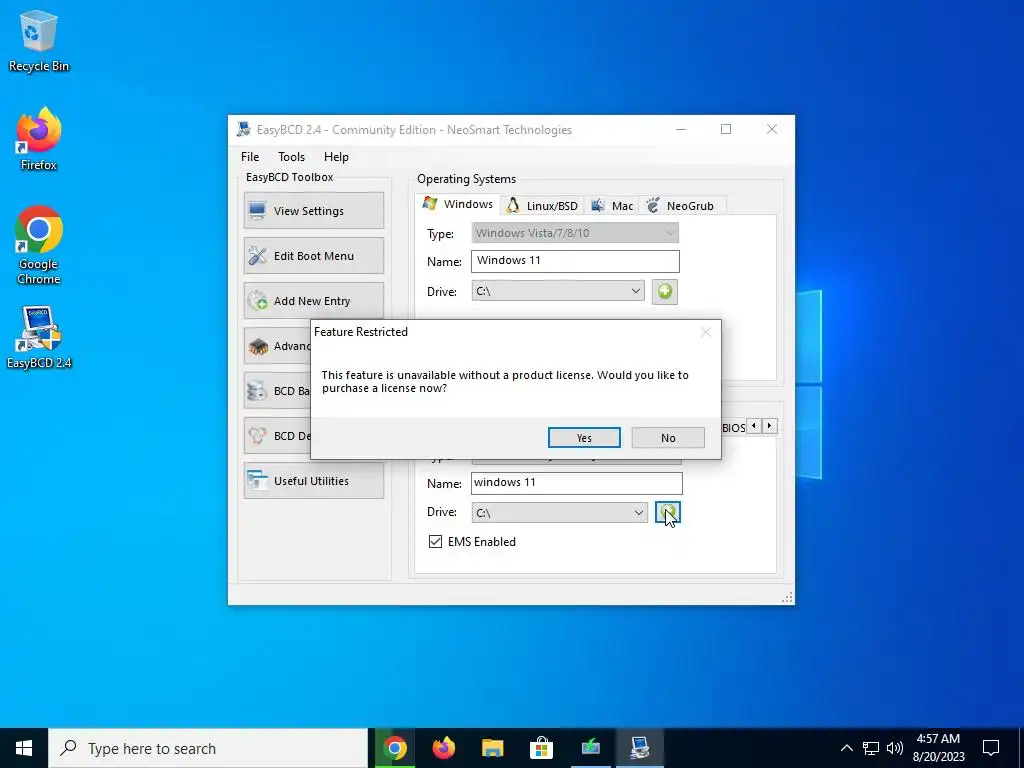Click the EasyBCD taskbar icon
The image size is (1024, 768).
pos(639,748)
